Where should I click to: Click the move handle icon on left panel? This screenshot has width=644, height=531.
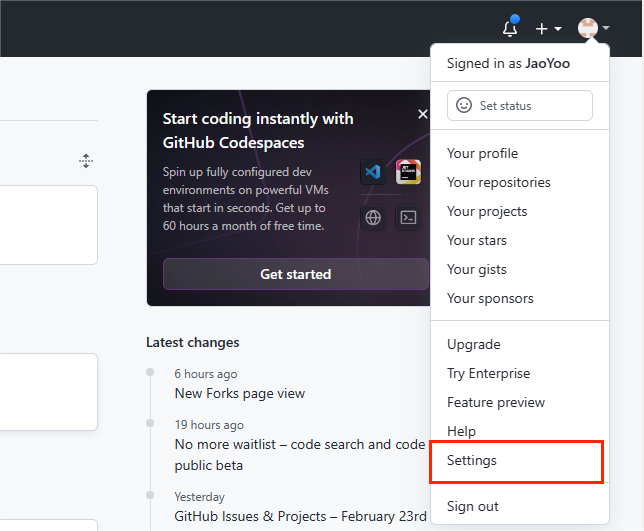pos(86,161)
